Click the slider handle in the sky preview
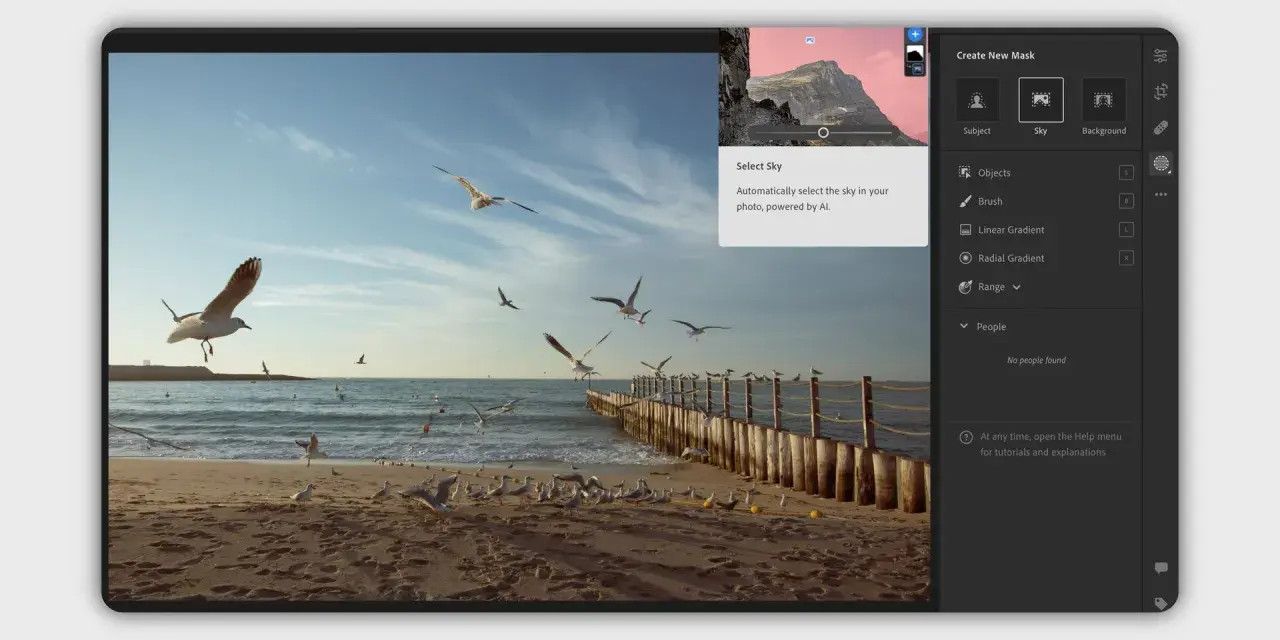 (x=823, y=132)
